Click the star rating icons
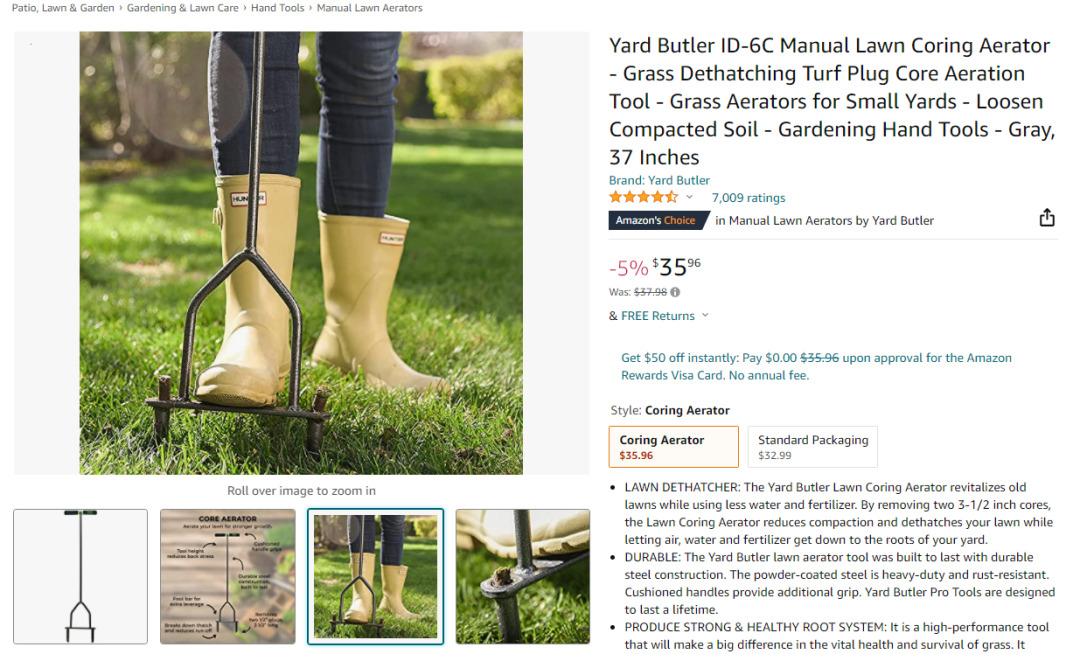This screenshot has height=654, width=1080. [643, 198]
